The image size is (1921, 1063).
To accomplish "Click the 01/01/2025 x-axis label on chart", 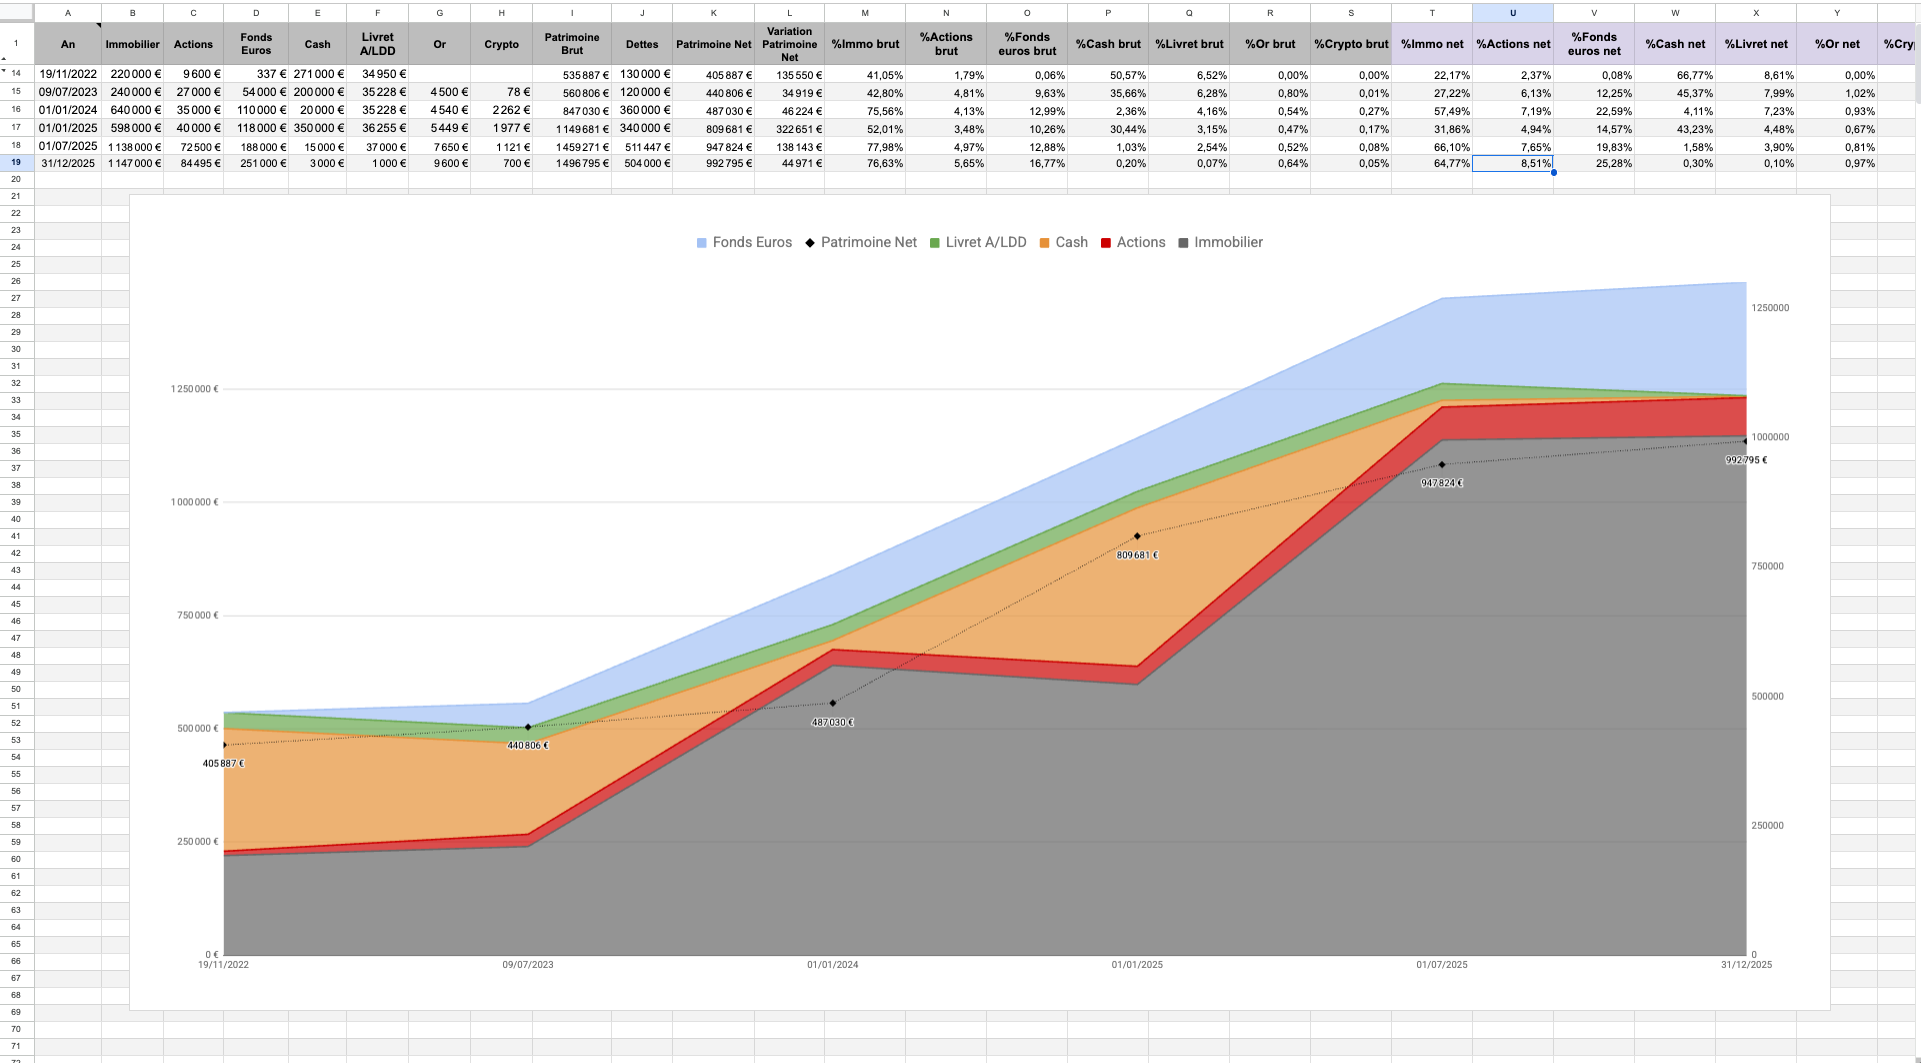I will coord(1137,965).
